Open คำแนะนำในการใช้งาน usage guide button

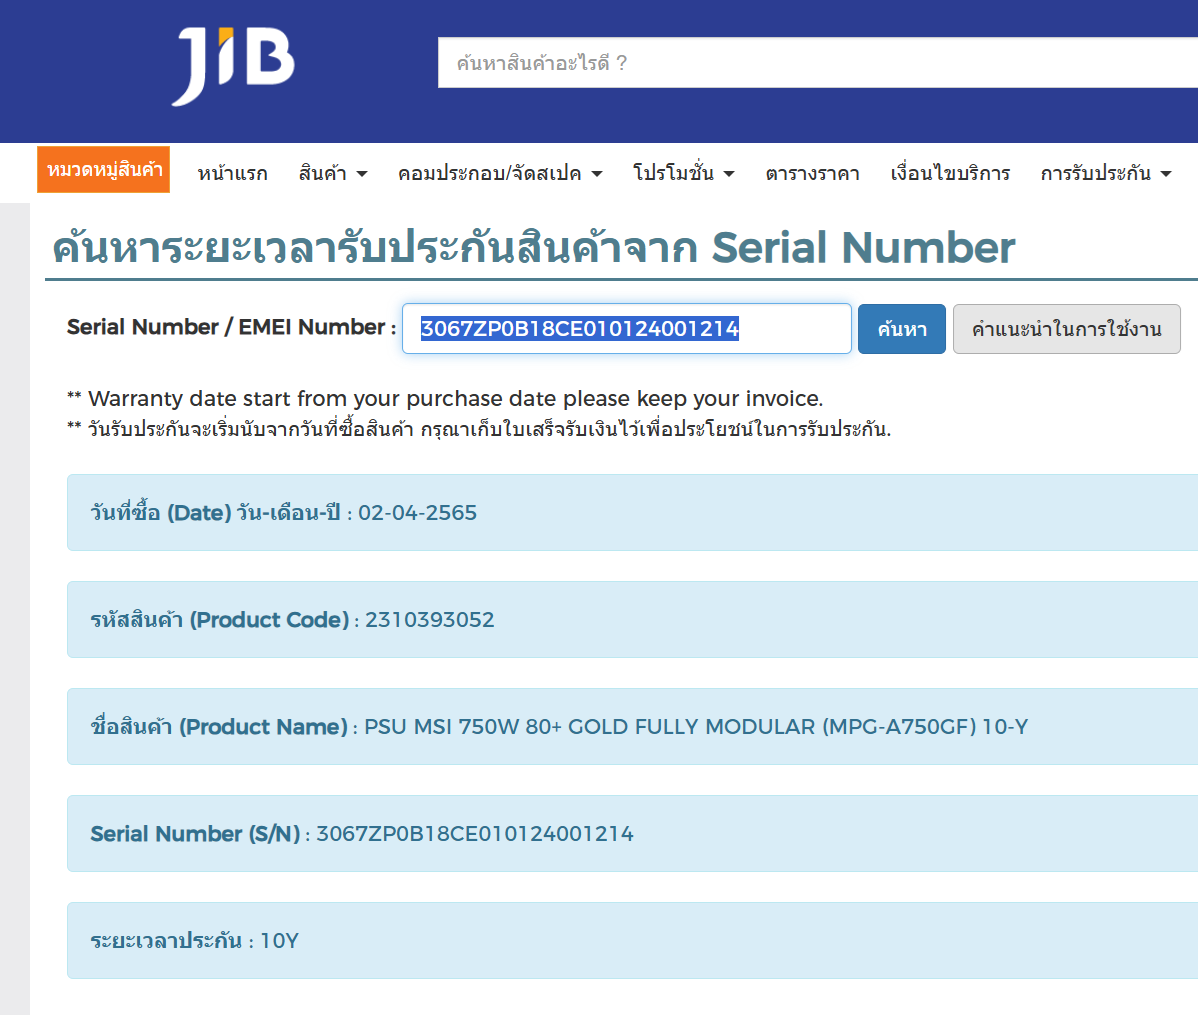[1066, 329]
